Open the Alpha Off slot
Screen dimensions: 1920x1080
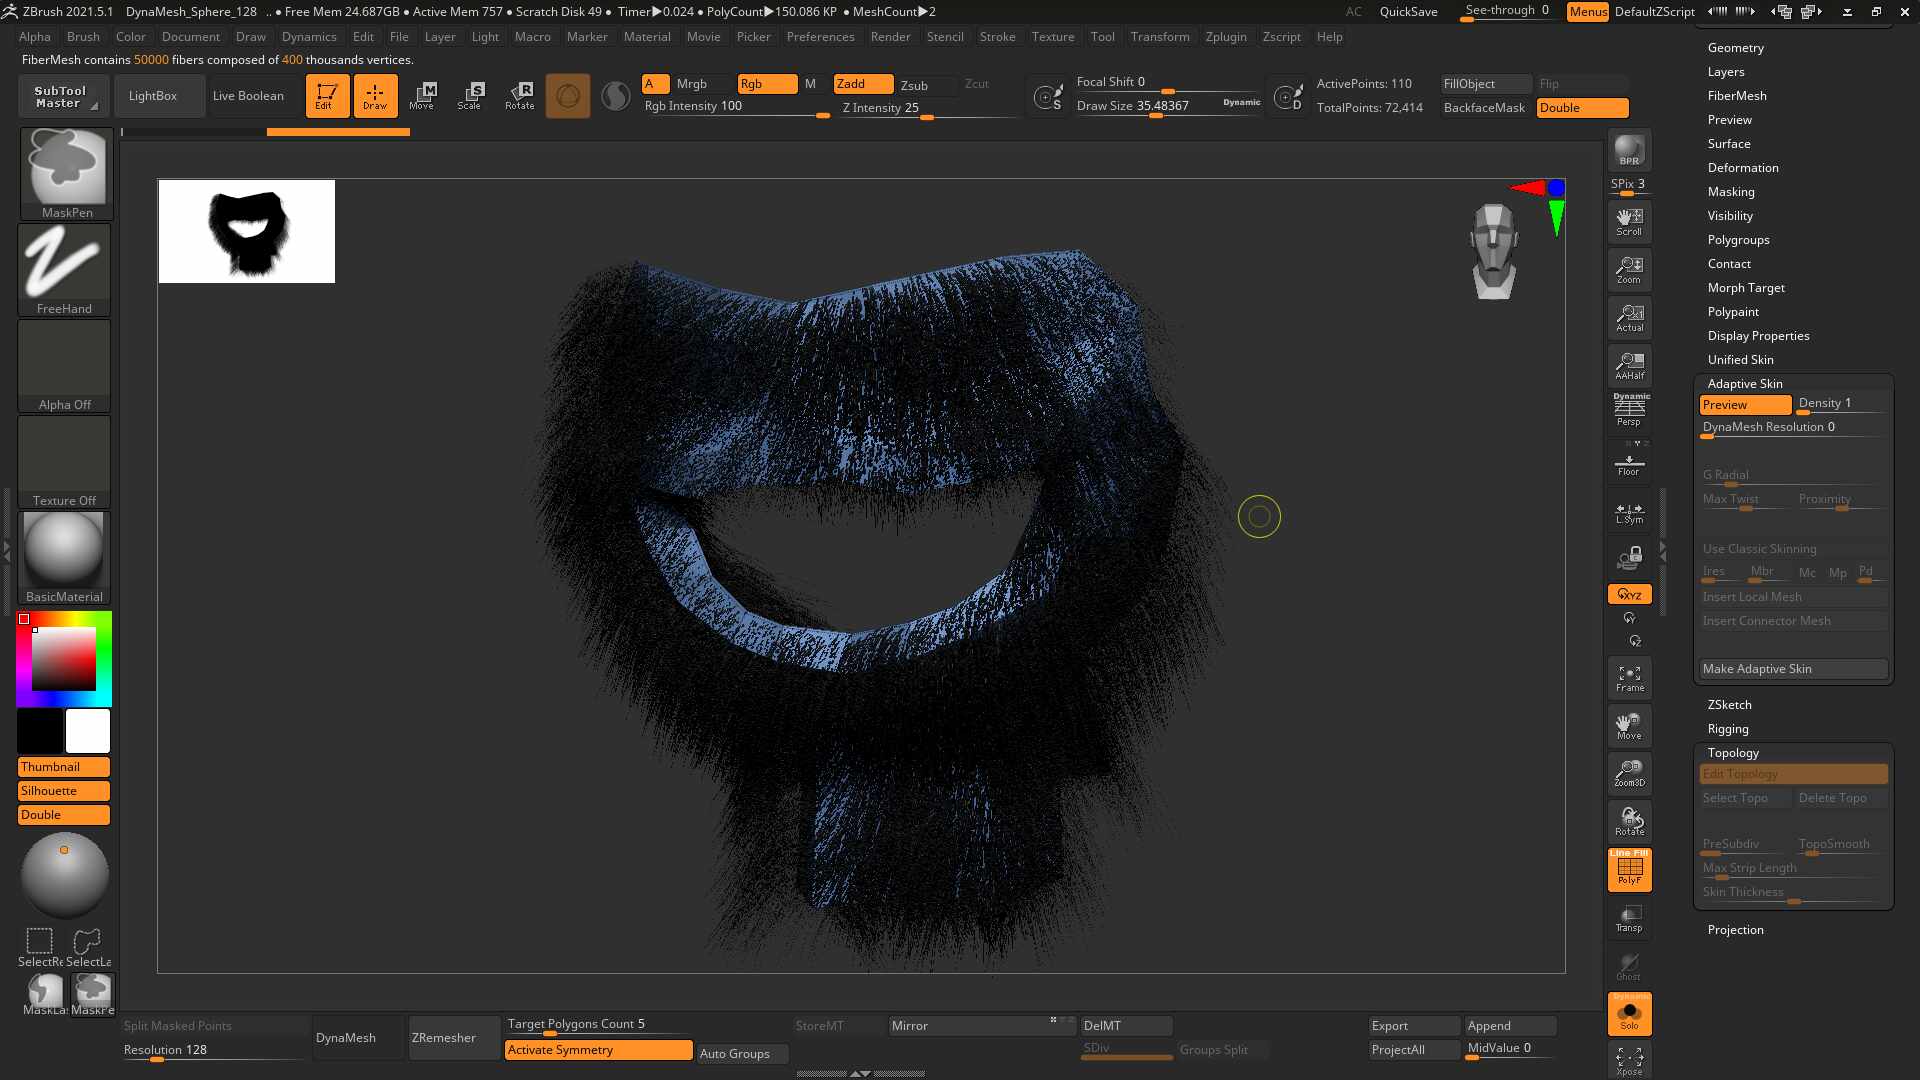click(x=65, y=365)
